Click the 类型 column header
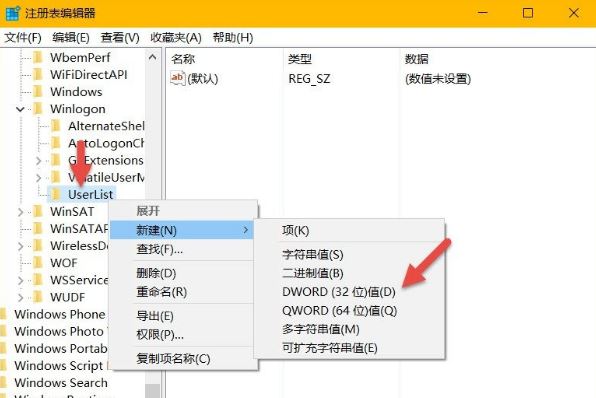 tap(341, 59)
